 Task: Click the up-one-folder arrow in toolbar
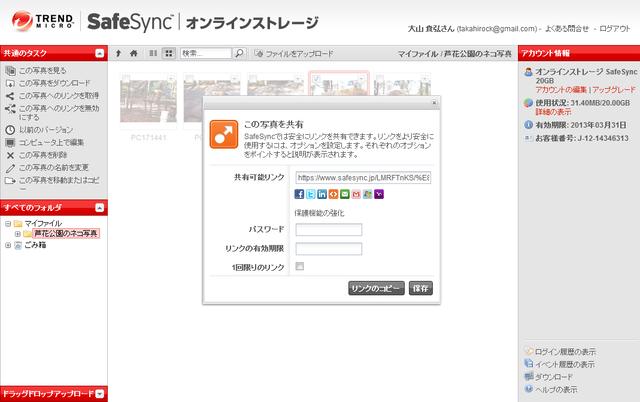click(118, 53)
